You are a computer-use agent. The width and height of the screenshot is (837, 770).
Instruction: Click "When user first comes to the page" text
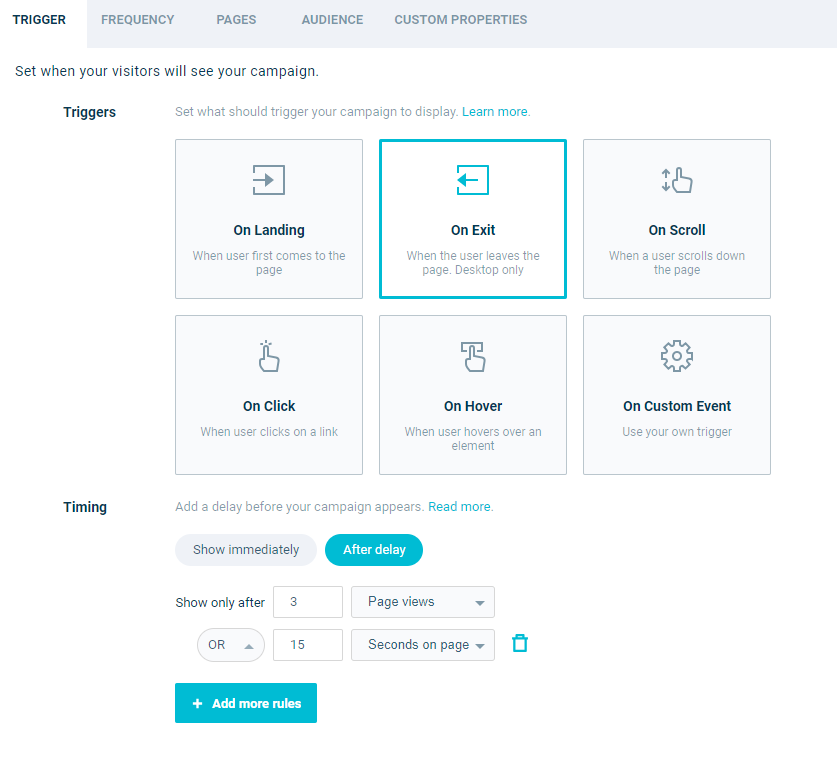point(269,263)
